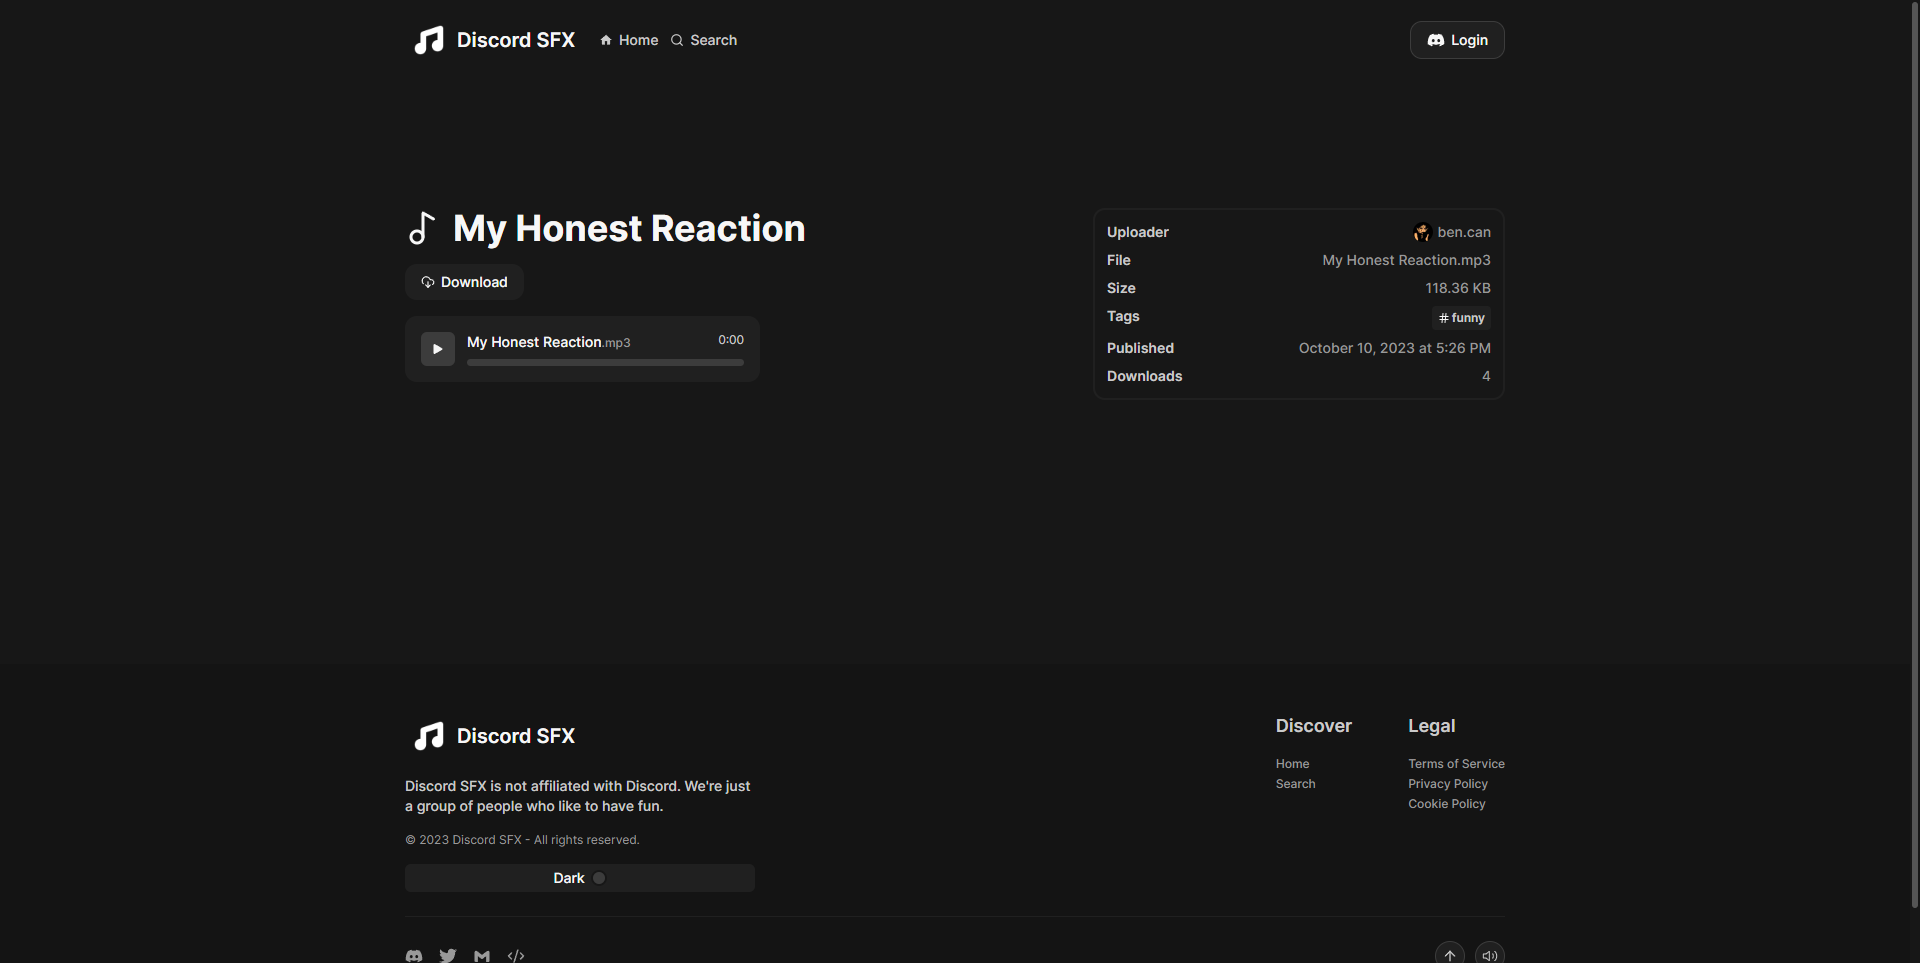Click the footer Discord SFX logo
This screenshot has width=1920, height=963.
(x=494, y=736)
